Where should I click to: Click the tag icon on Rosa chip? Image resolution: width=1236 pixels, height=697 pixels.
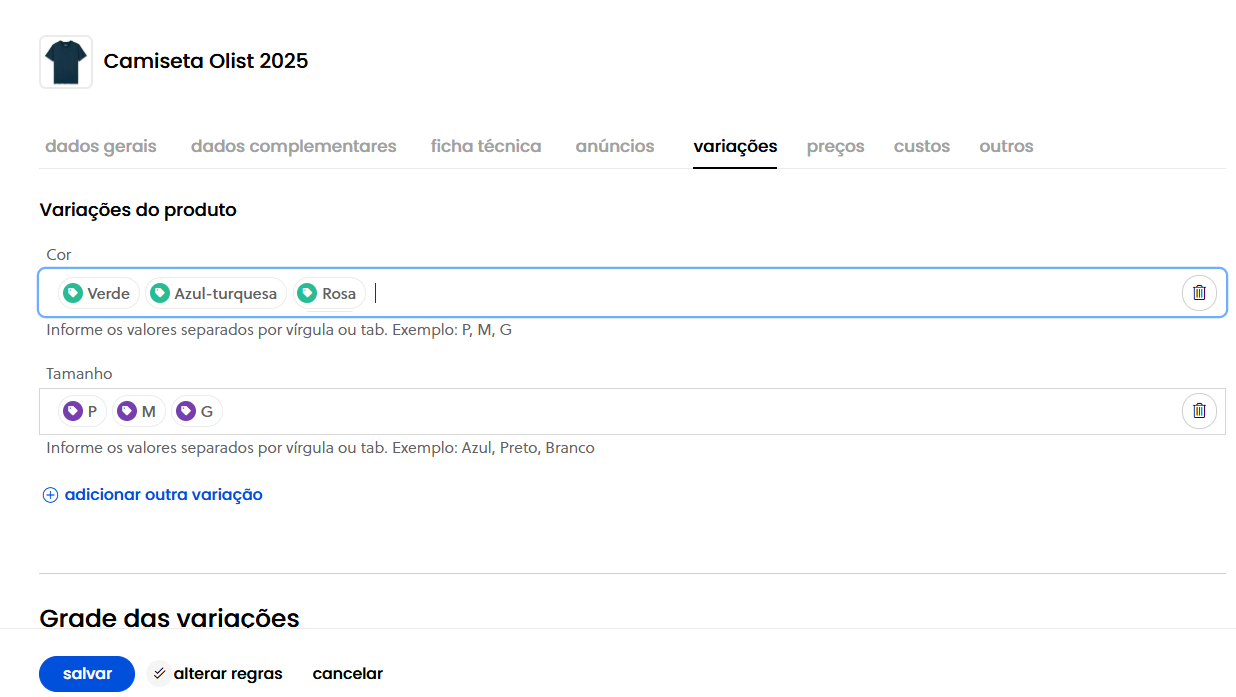(x=308, y=293)
